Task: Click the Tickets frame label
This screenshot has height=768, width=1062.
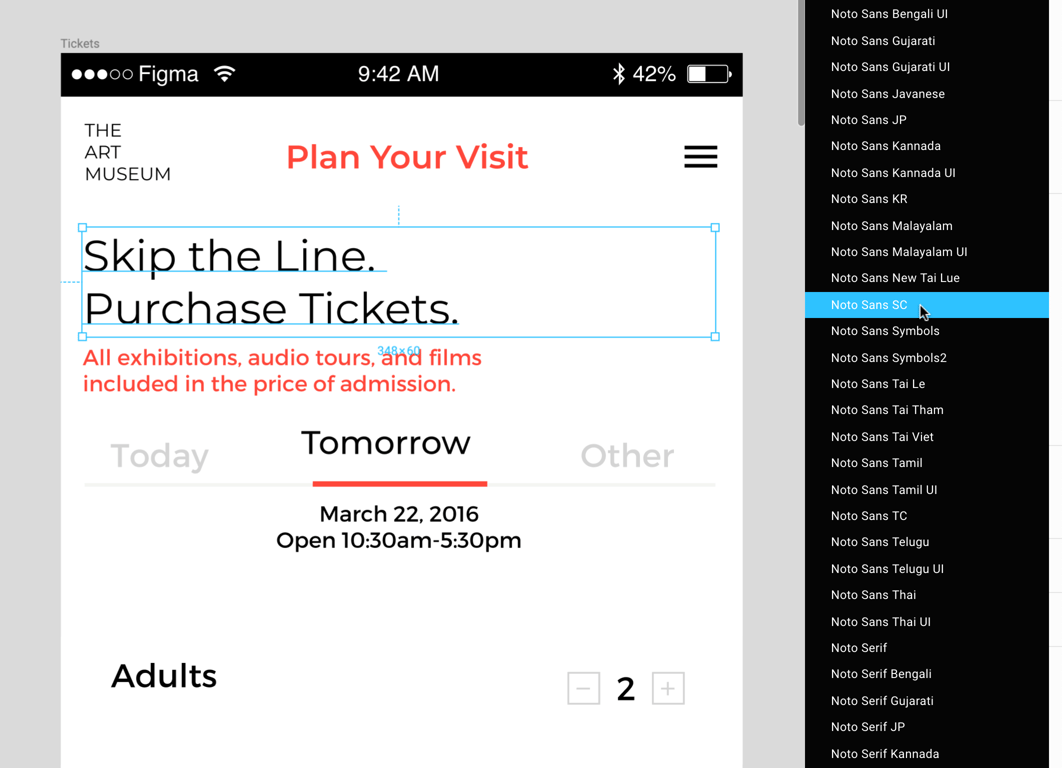Action: point(80,44)
